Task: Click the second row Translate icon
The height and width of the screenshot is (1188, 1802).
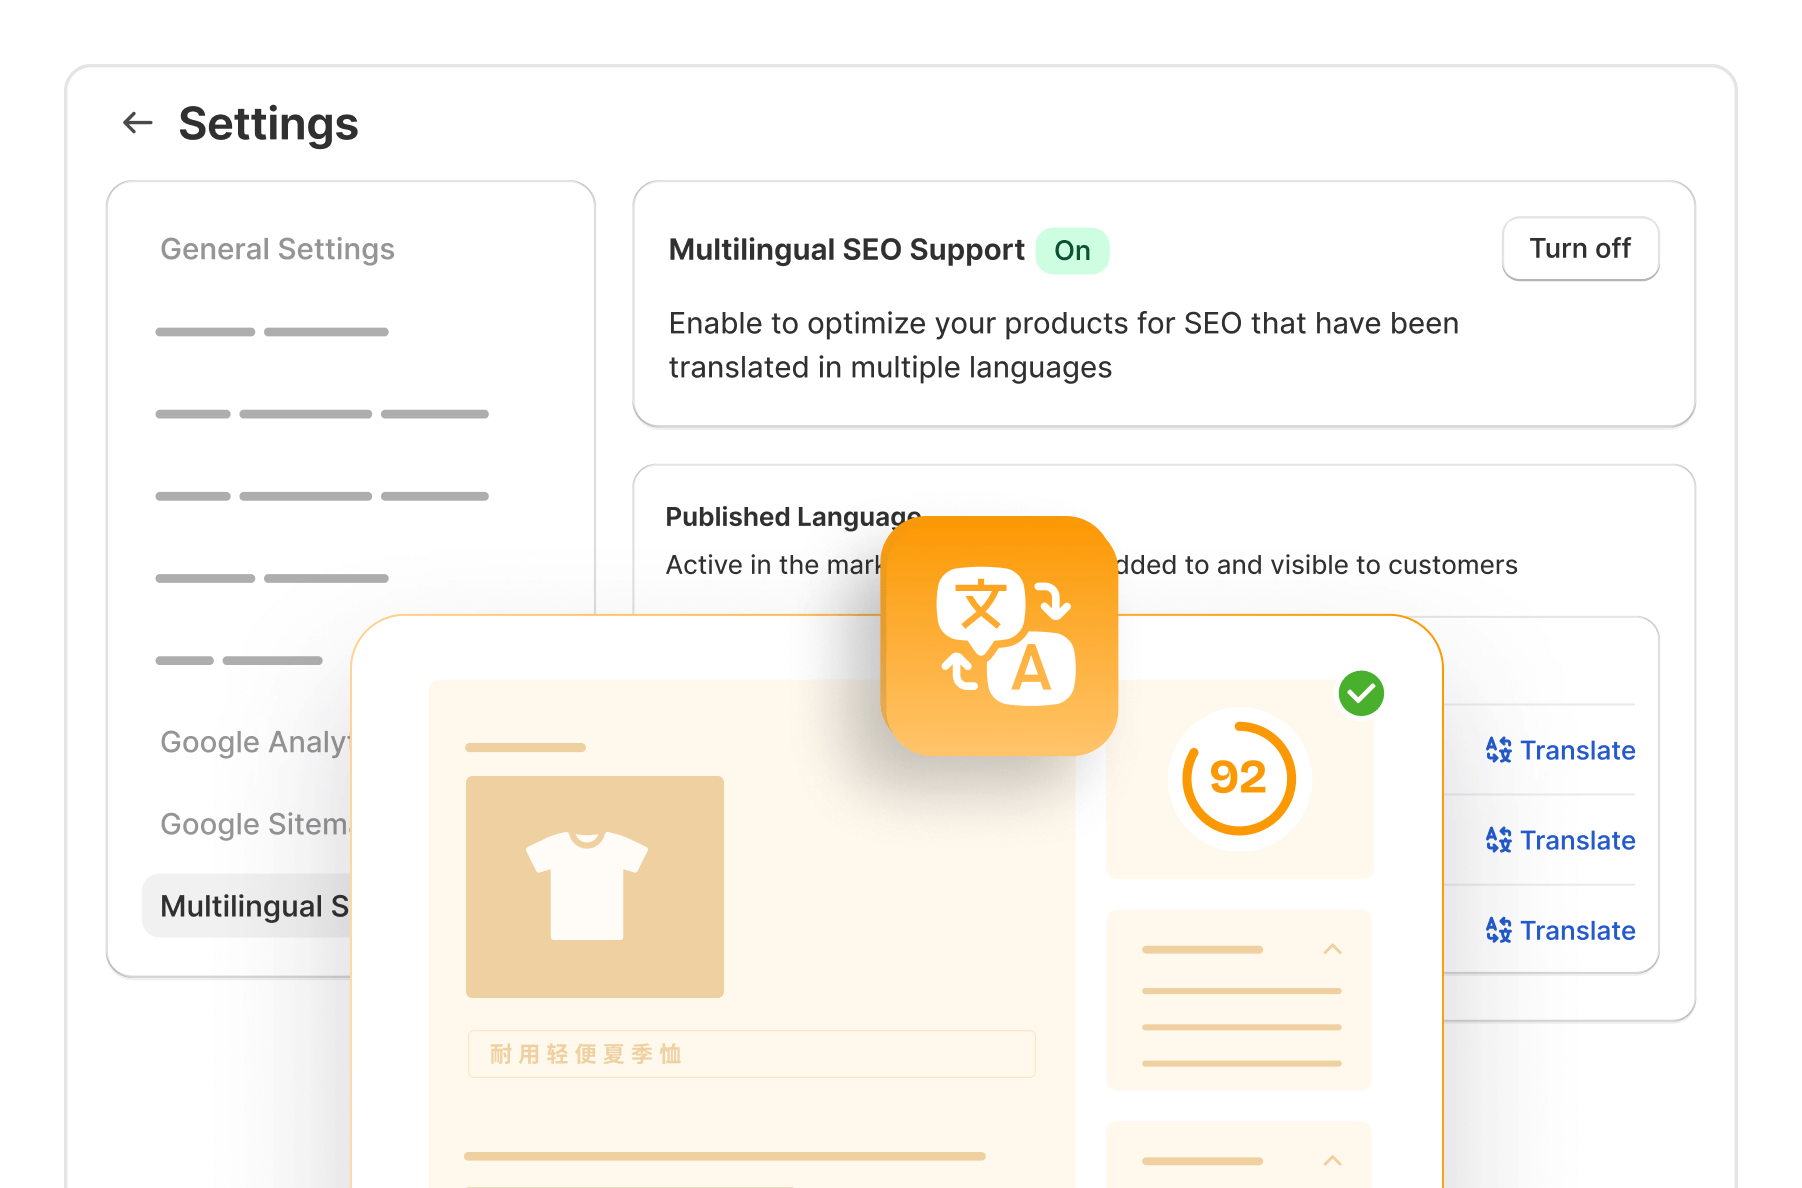Action: pyautogui.click(x=1498, y=840)
